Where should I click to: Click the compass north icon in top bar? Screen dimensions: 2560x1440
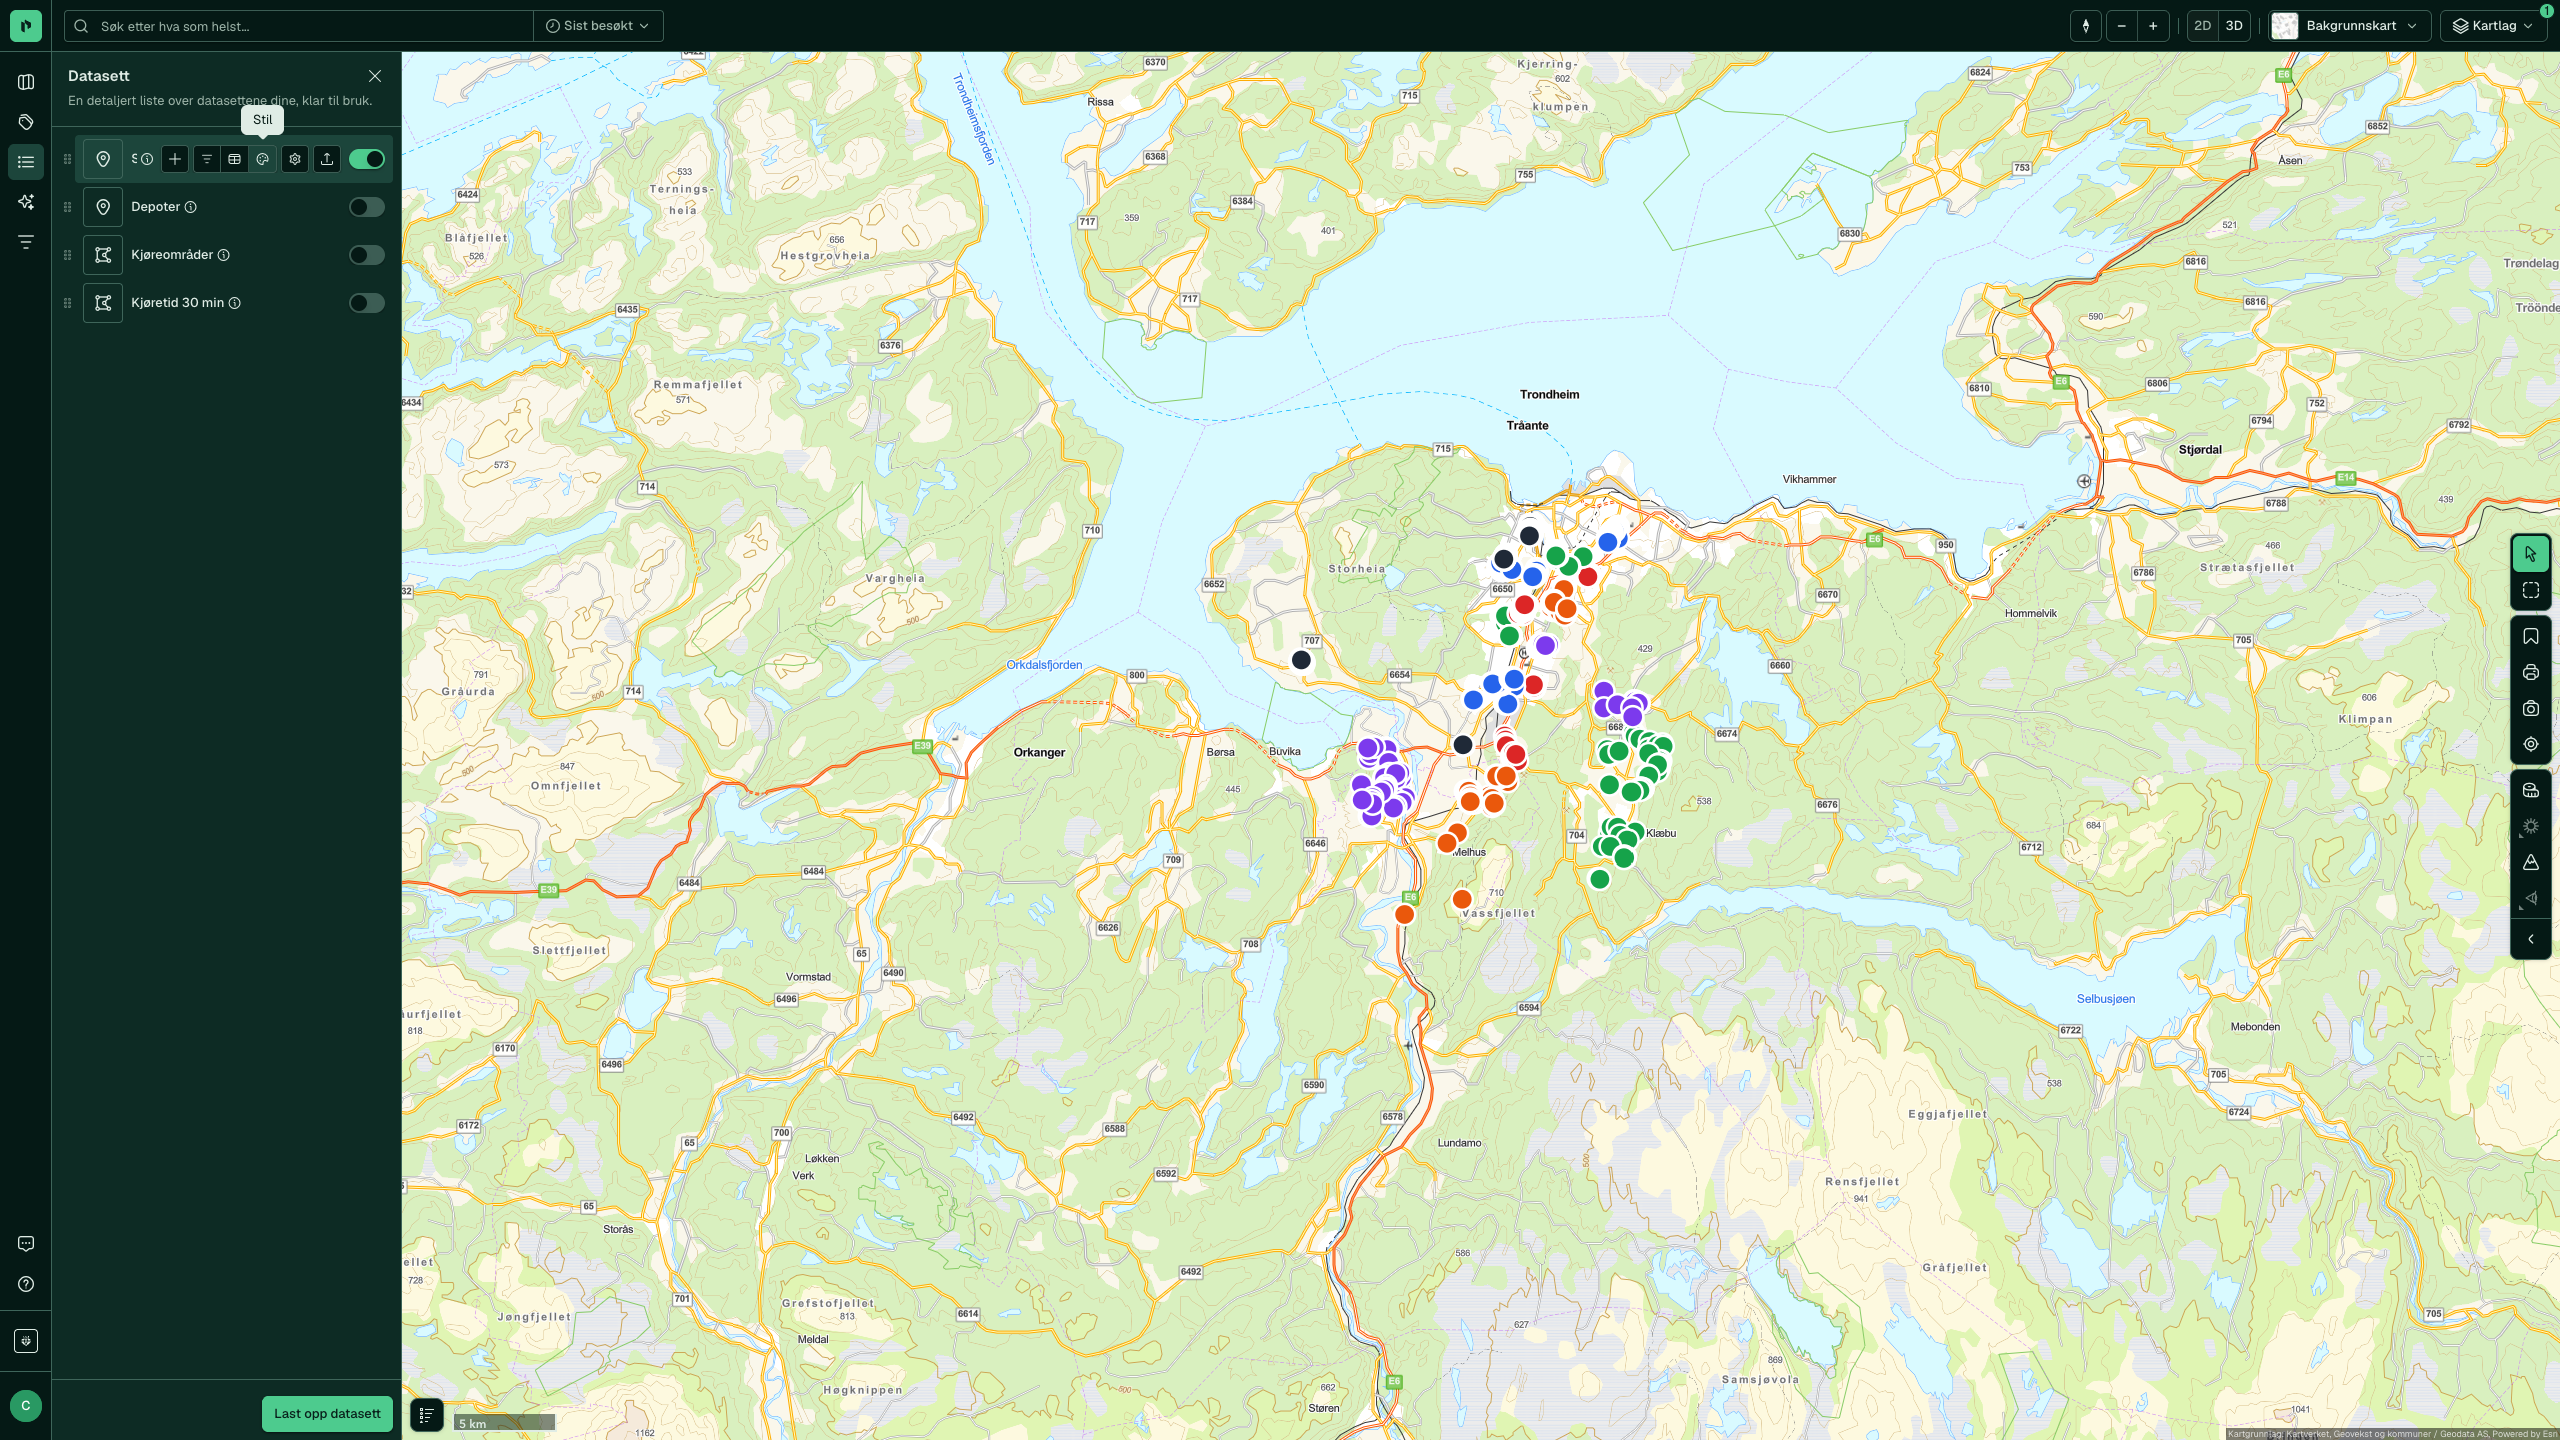click(2085, 26)
